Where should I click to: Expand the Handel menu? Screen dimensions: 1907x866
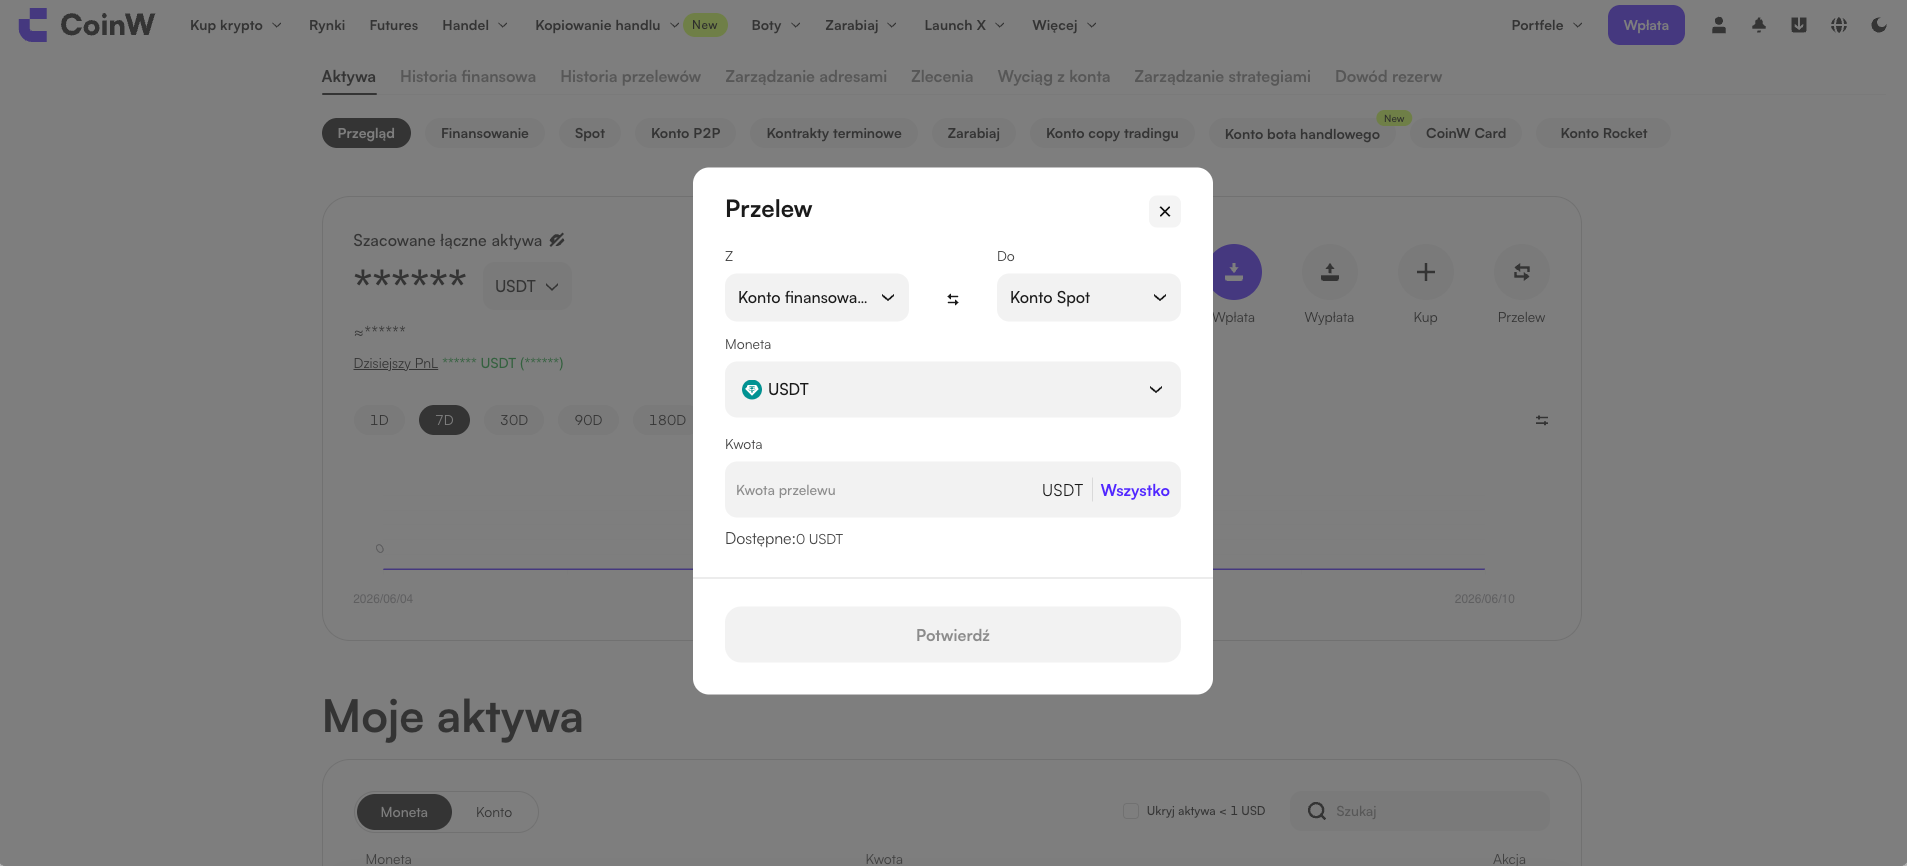point(475,25)
